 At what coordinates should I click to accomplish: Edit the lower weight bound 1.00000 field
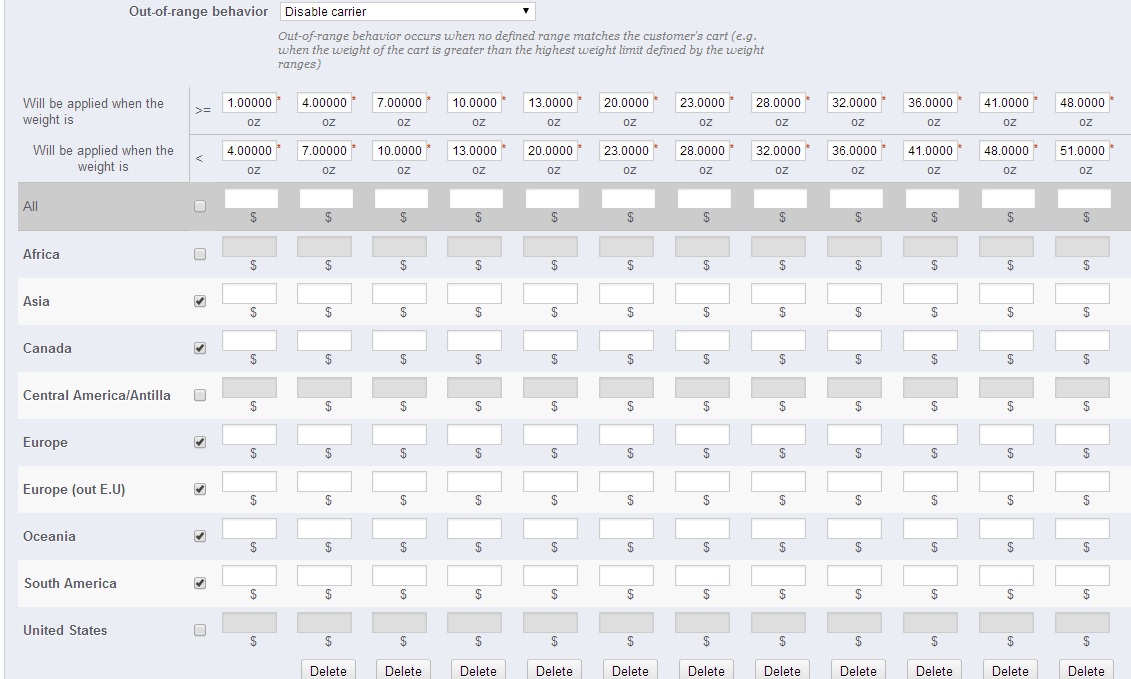coord(250,102)
